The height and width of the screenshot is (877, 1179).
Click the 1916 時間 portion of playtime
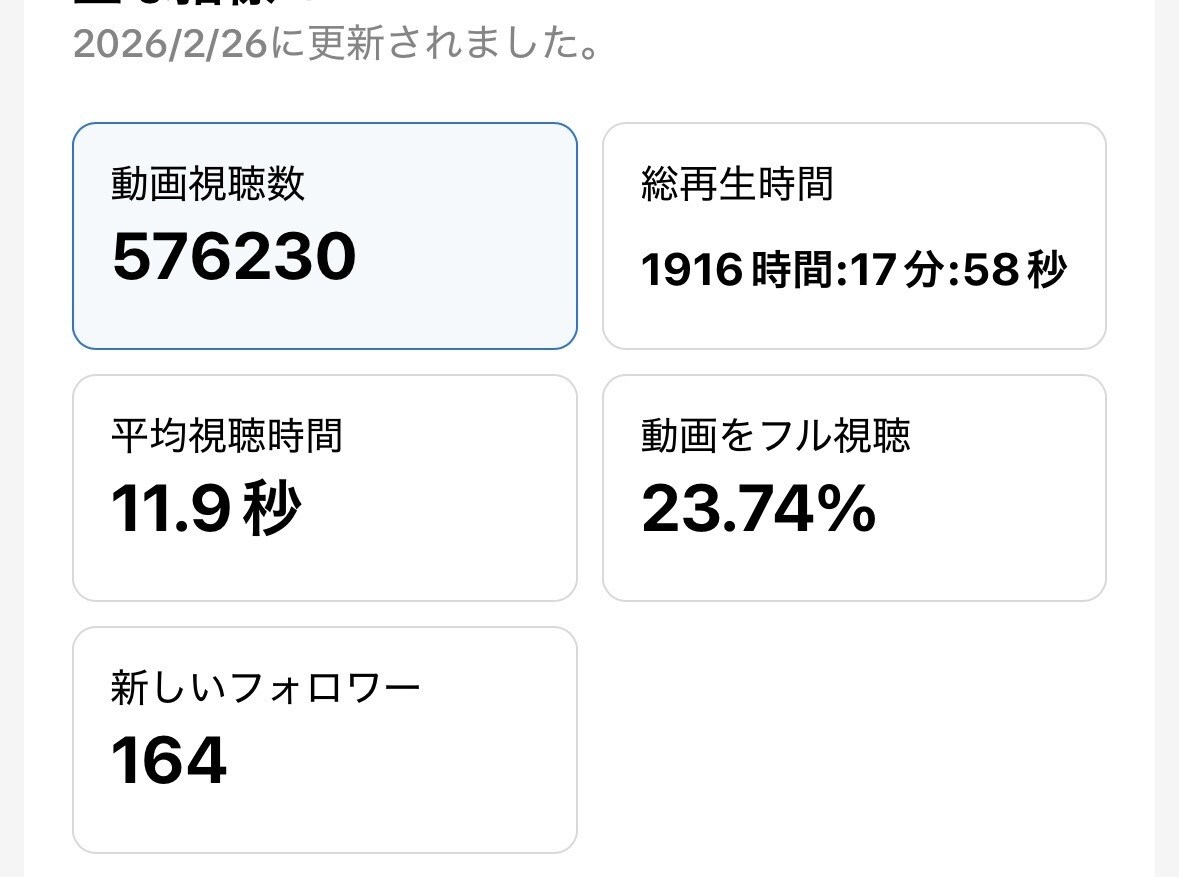(735, 270)
